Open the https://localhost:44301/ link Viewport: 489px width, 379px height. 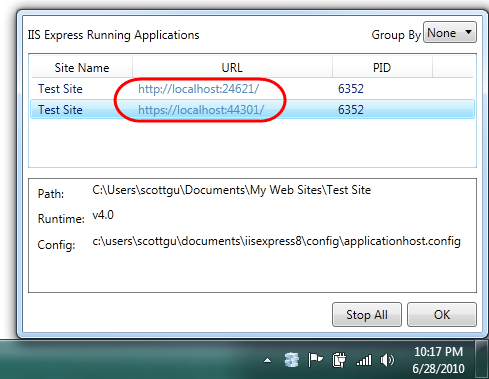(x=201, y=110)
